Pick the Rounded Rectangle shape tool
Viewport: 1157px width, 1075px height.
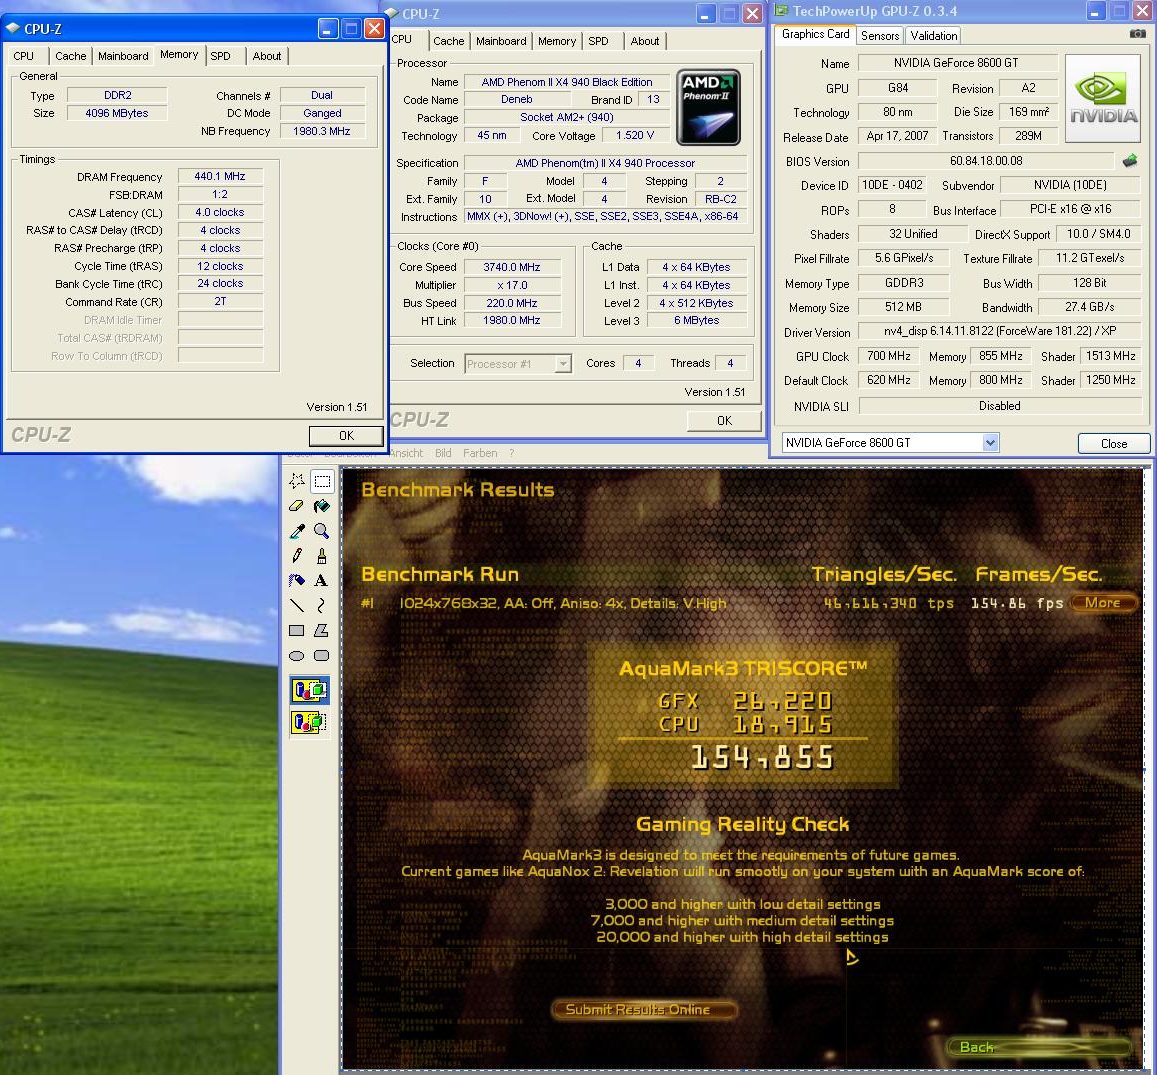click(322, 656)
